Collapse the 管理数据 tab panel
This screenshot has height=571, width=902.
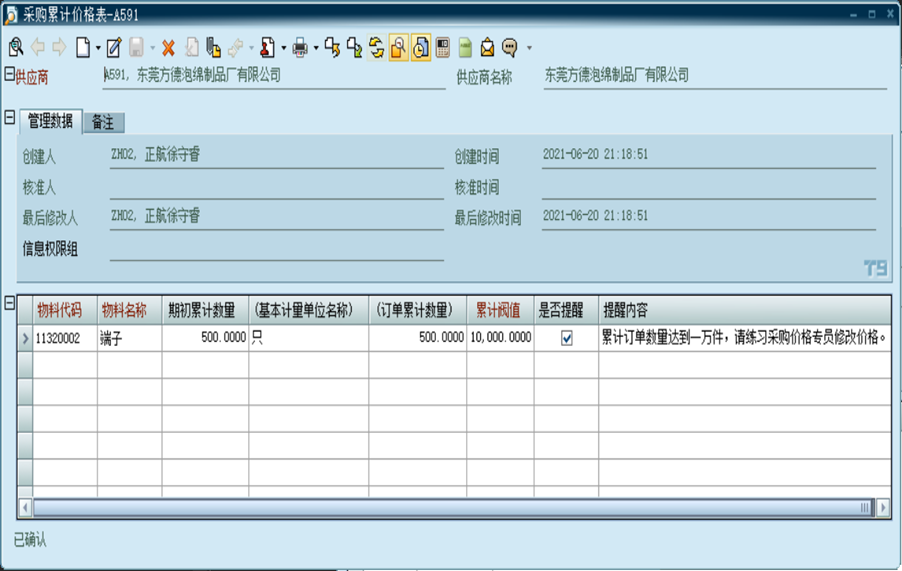coord(9,118)
